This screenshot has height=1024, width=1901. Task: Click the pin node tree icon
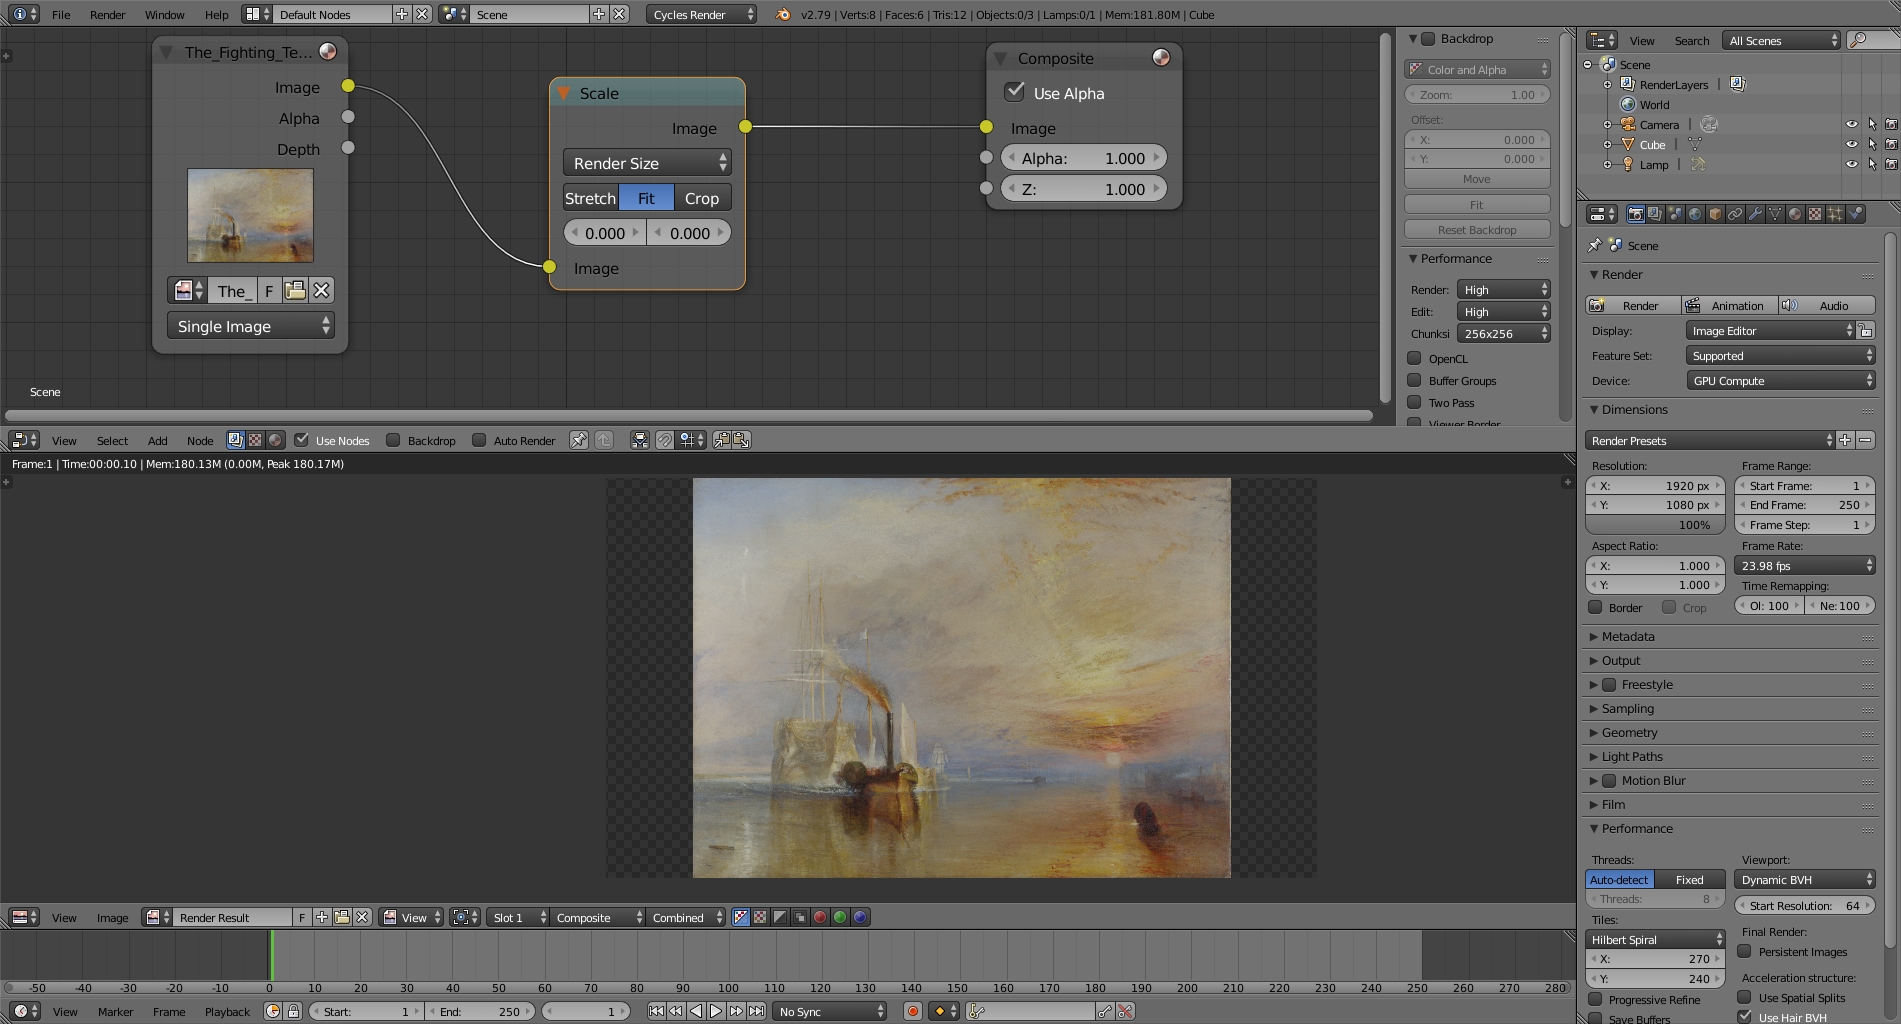pyautogui.click(x=579, y=440)
